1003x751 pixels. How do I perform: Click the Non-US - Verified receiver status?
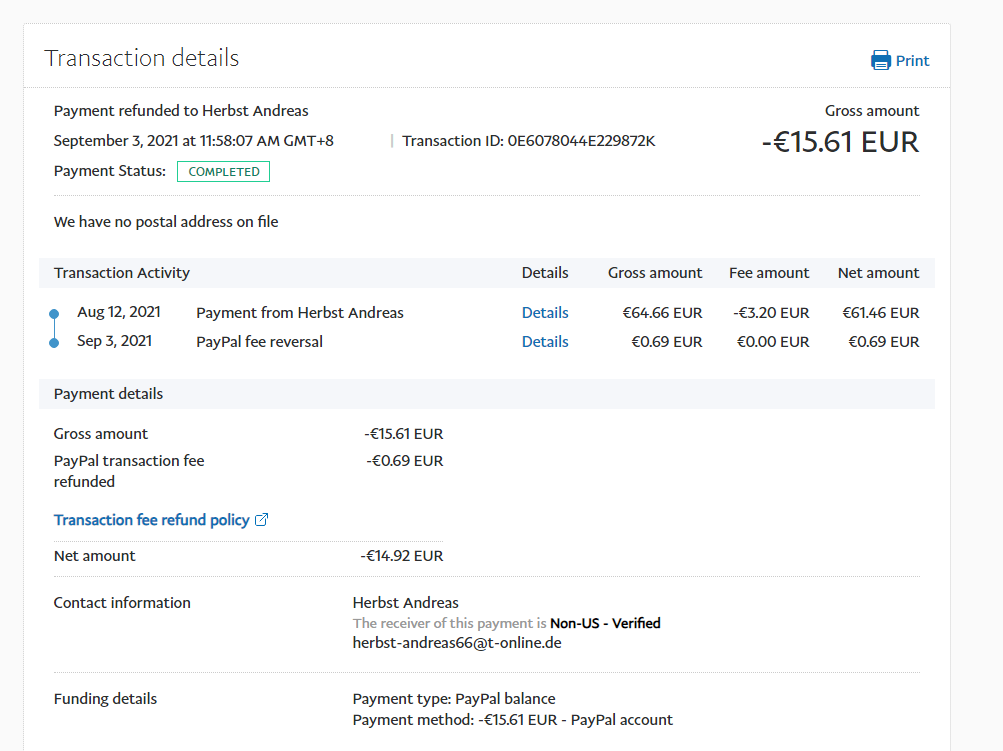pyautogui.click(x=605, y=623)
